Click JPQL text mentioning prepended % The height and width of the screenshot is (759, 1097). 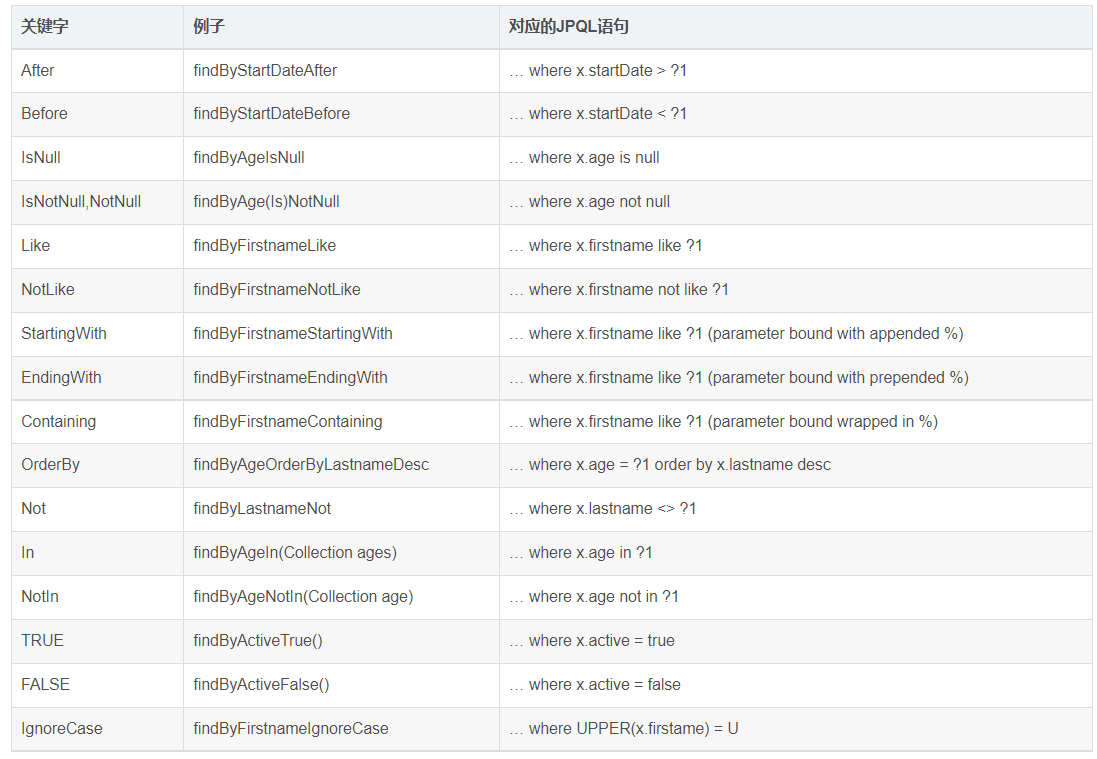[x=739, y=378]
